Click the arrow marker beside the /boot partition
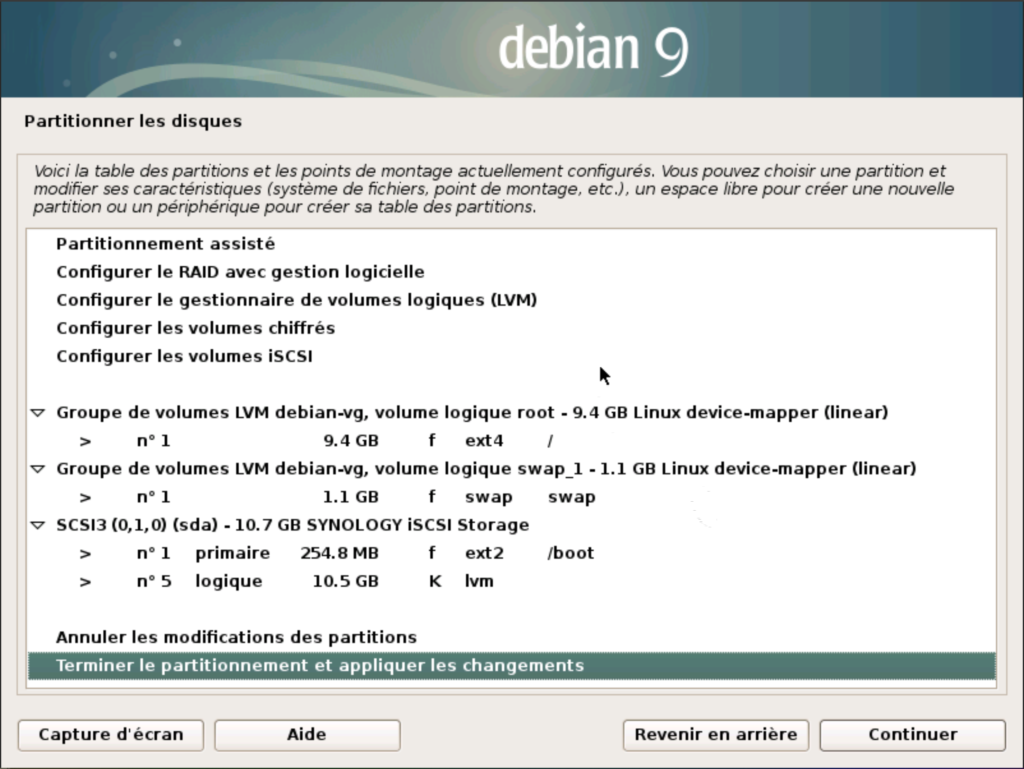The image size is (1024, 769). pyautogui.click(x=86, y=553)
